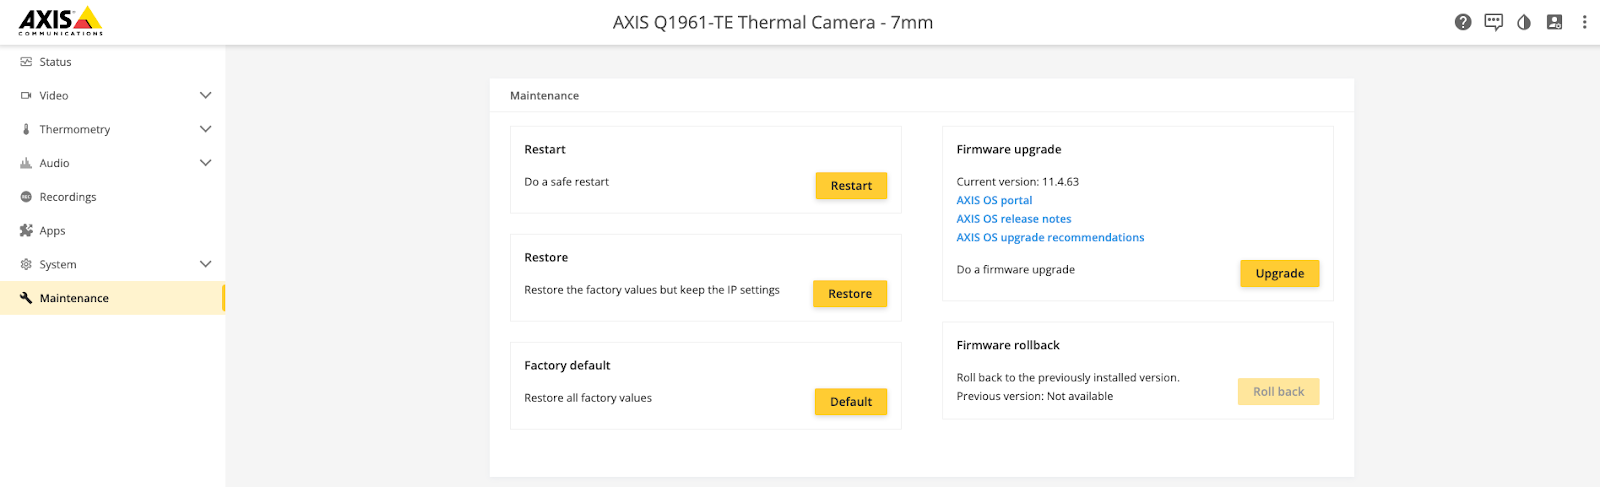The image size is (1600, 487).
Task: Open Recordings in the sidebar
Action: [67, 197]
